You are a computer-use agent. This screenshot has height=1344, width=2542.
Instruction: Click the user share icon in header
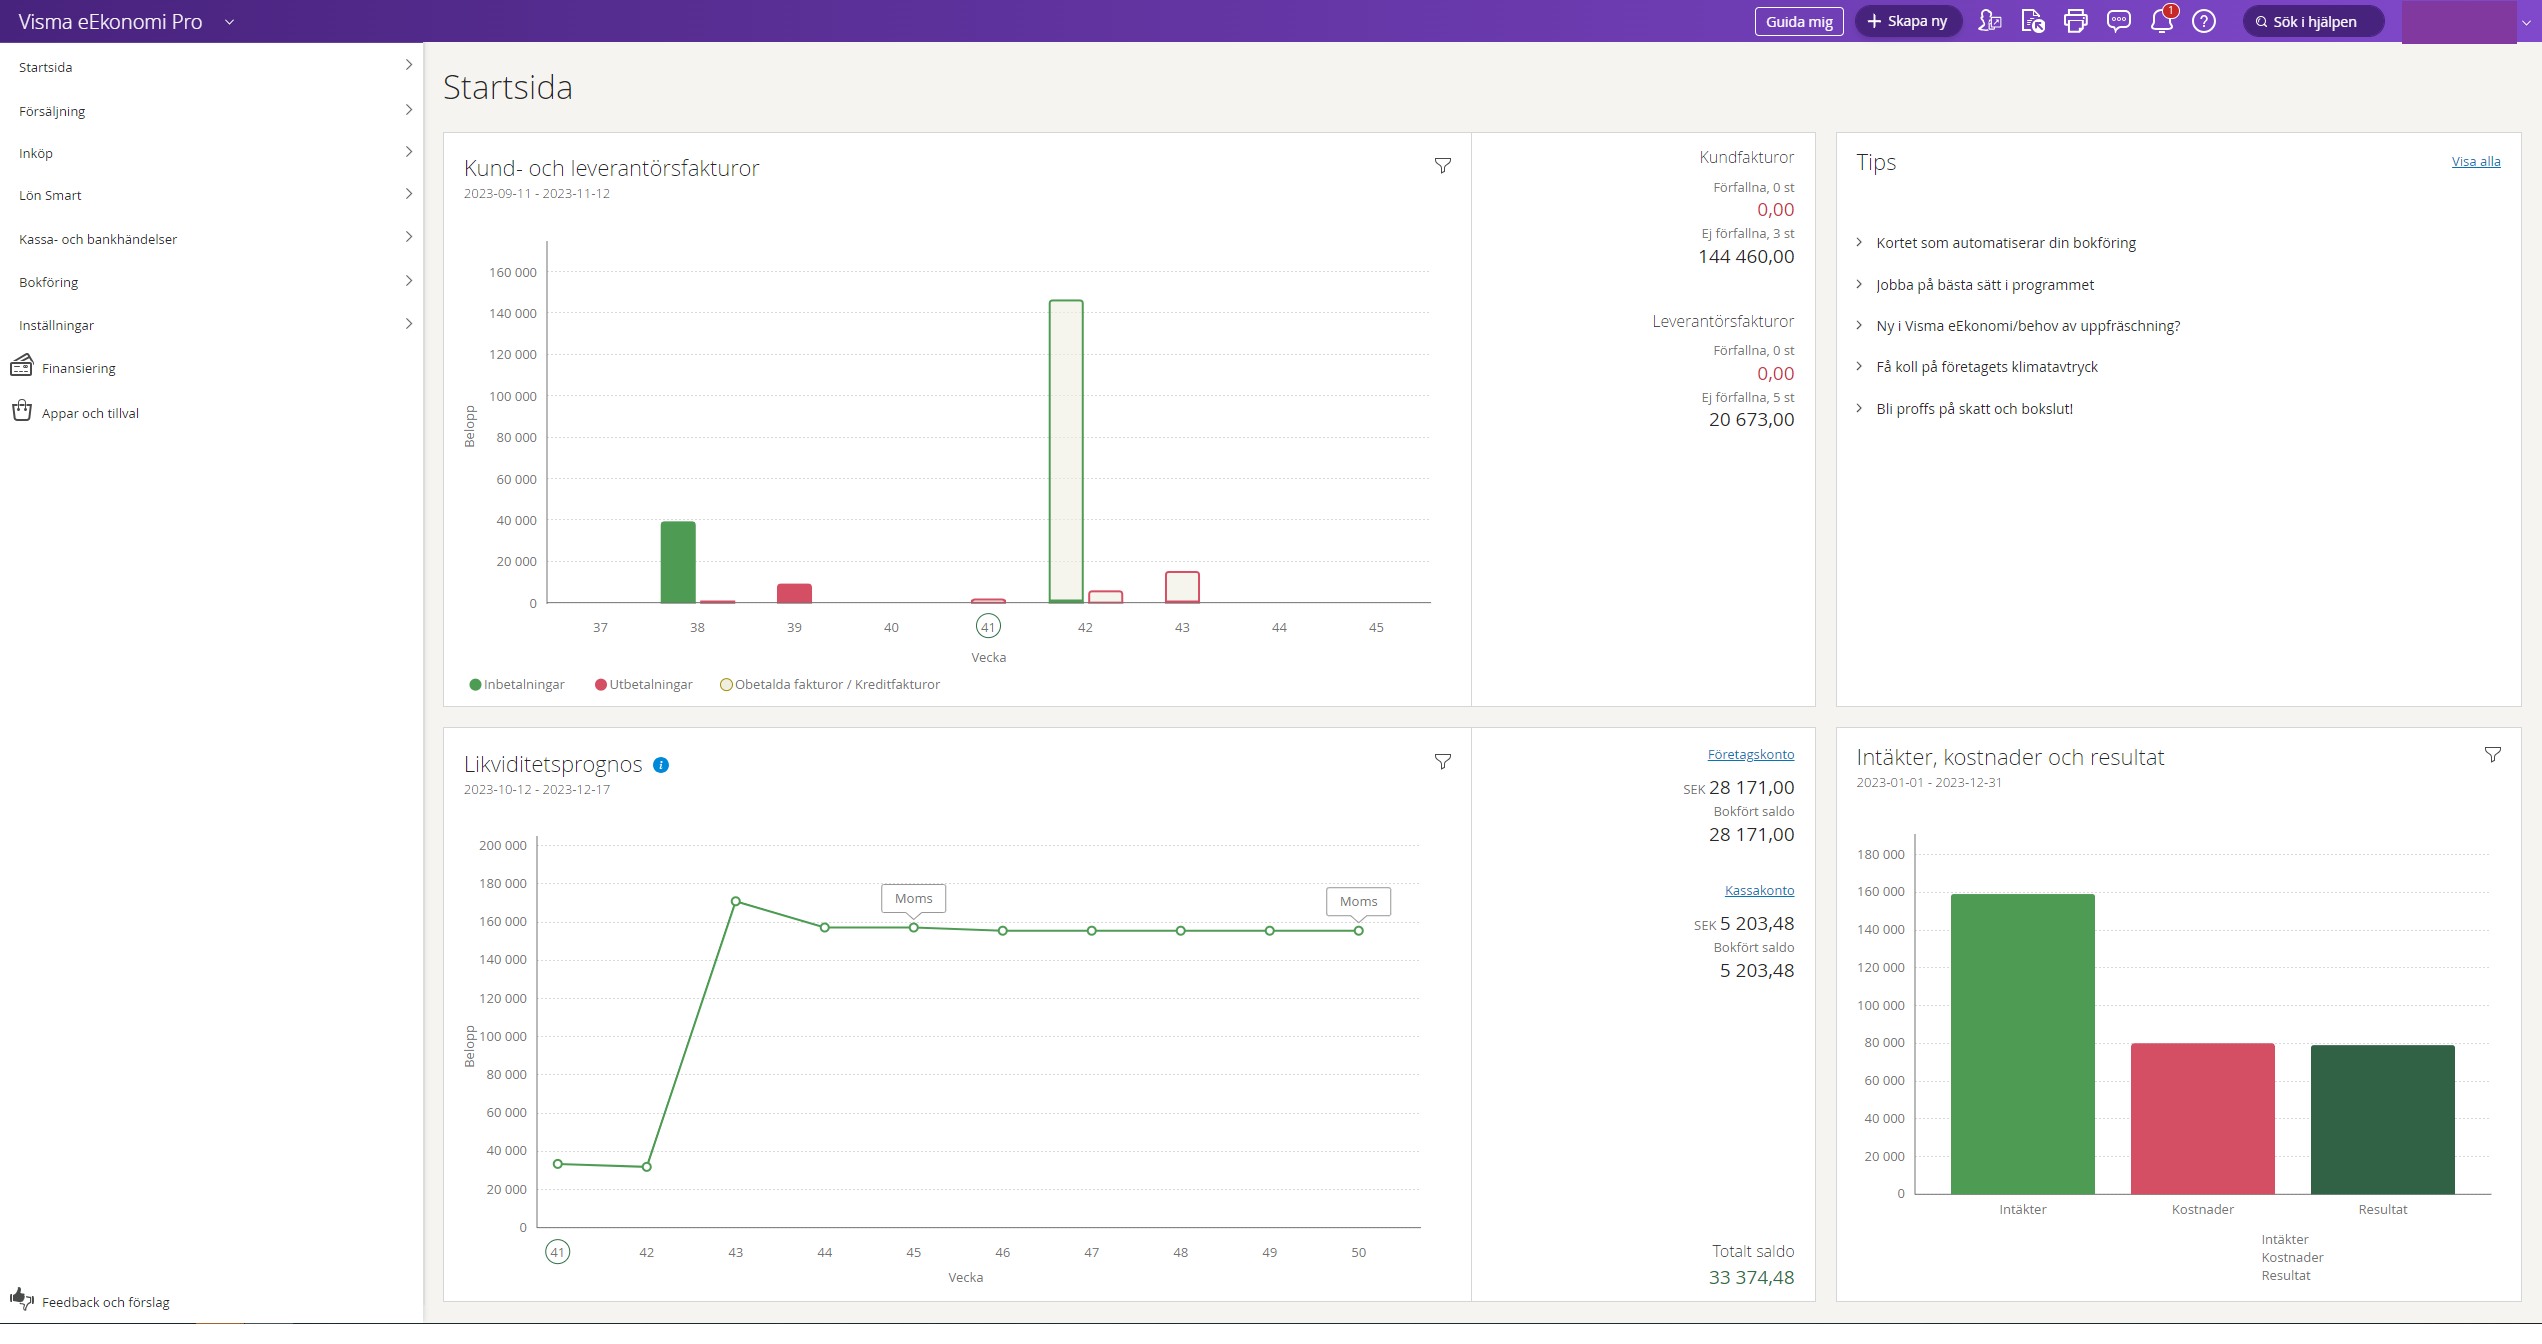coord(1989,21)
